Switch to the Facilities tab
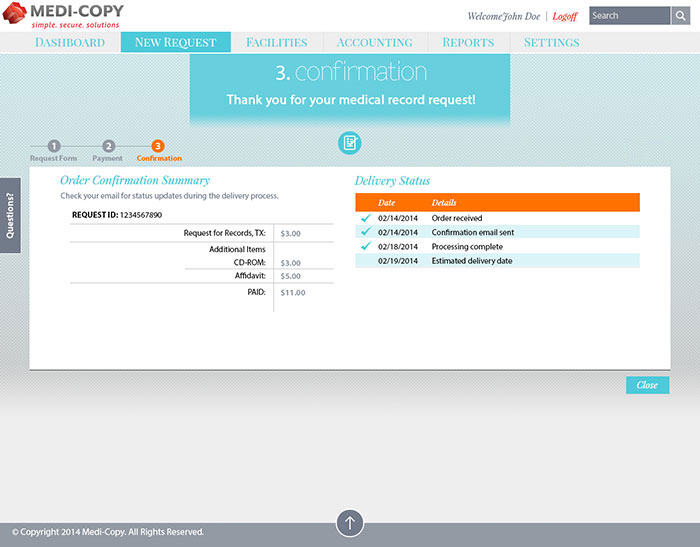Screen dimensions: 700x547 pyautogui.click(x=276, y=43)
